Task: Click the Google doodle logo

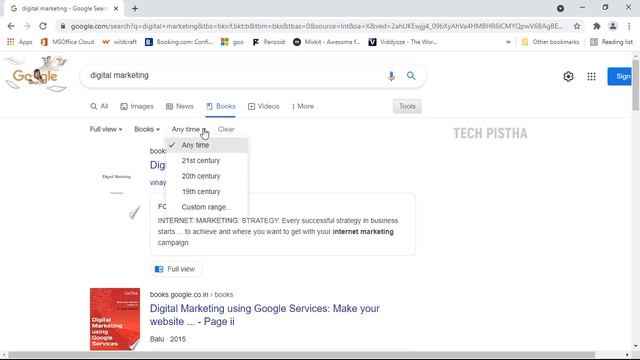Action: pyautogui.click(x=36, y=74)
